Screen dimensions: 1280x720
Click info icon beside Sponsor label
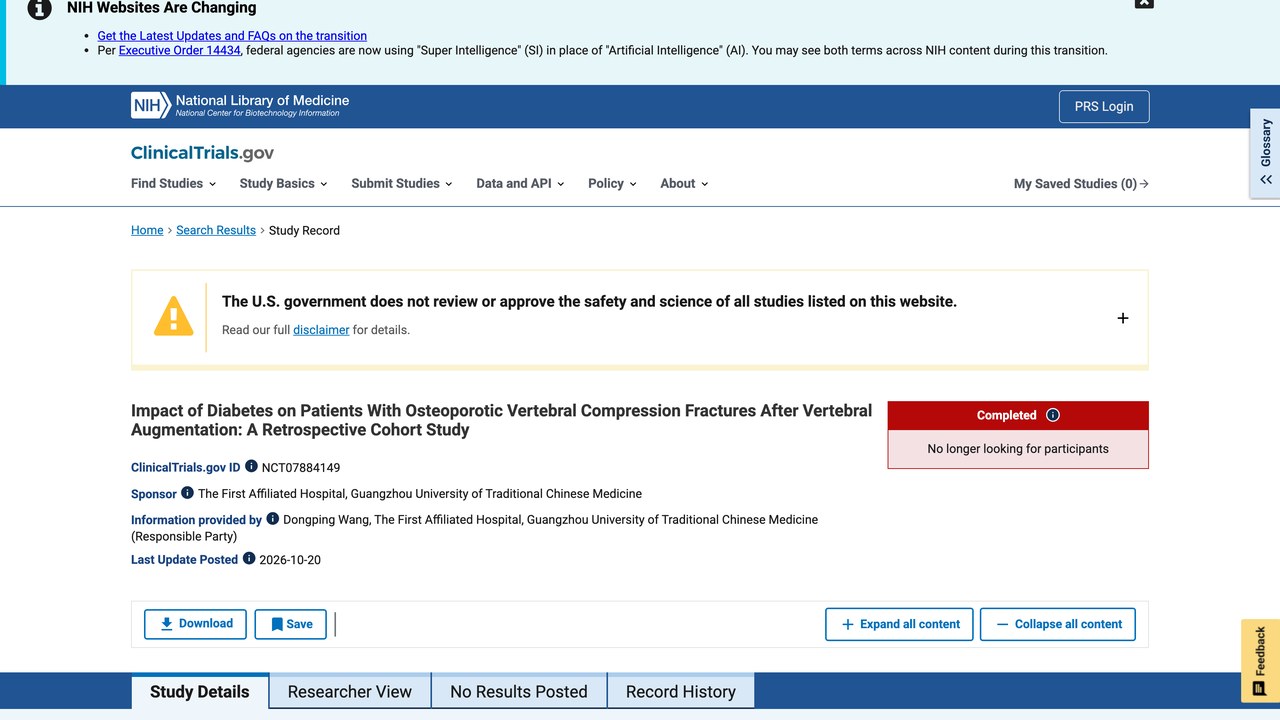click(x=187, y=492)
